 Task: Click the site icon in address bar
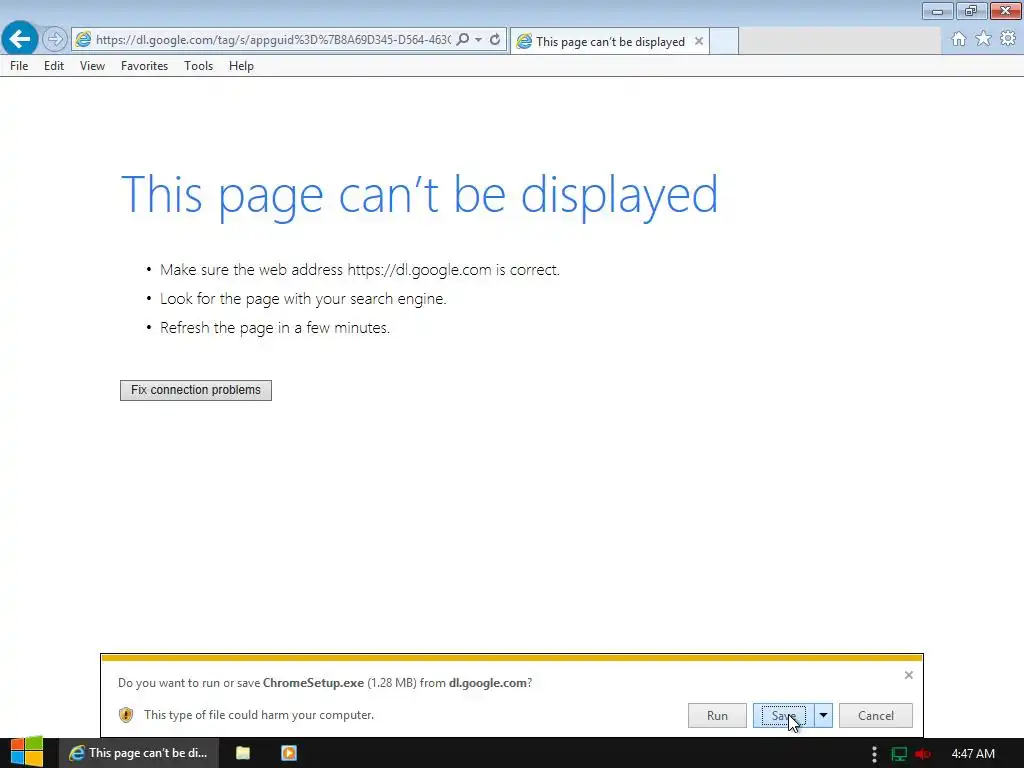click(83, 40)
